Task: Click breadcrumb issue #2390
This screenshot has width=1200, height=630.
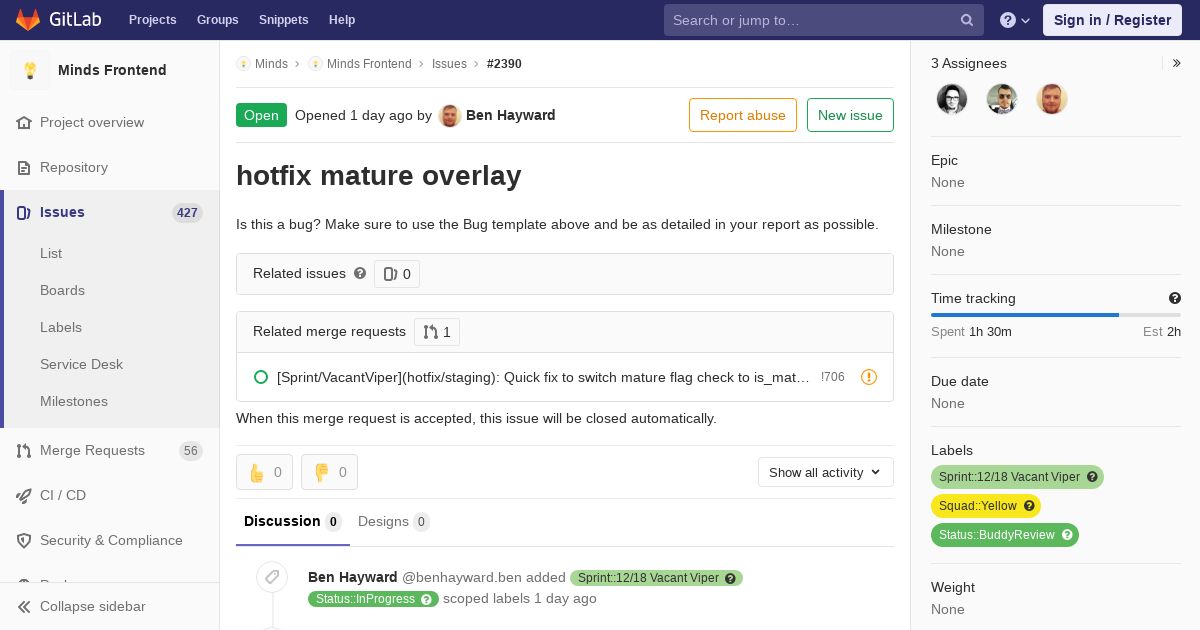Action: [504, 64]
